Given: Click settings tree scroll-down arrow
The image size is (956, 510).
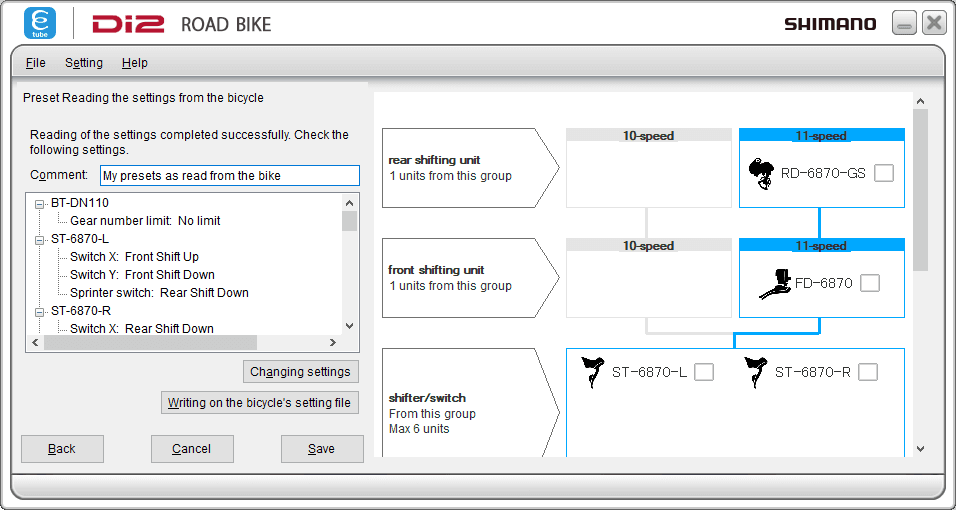Looking at the screenshot, I should click(349, 326).
